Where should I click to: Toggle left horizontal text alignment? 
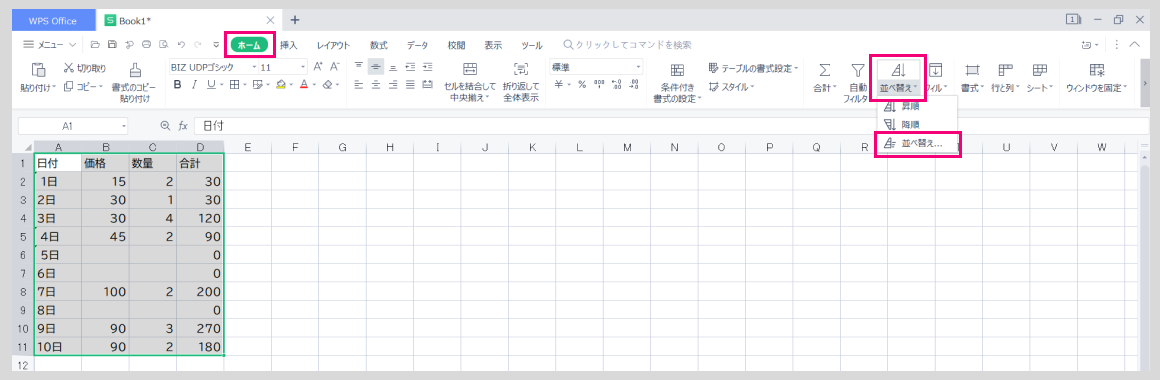point(359,85)
